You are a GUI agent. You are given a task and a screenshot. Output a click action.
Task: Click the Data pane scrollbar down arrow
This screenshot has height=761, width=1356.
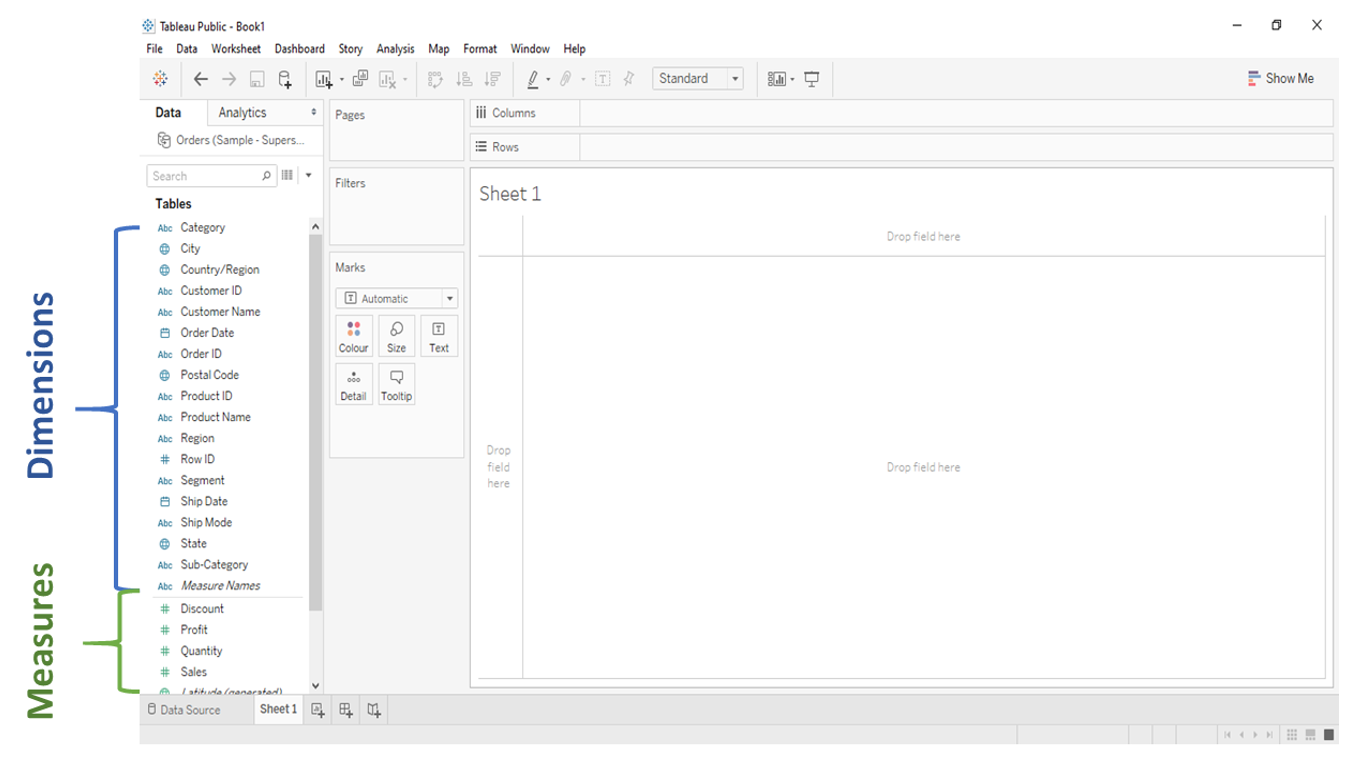pos(316,686)
